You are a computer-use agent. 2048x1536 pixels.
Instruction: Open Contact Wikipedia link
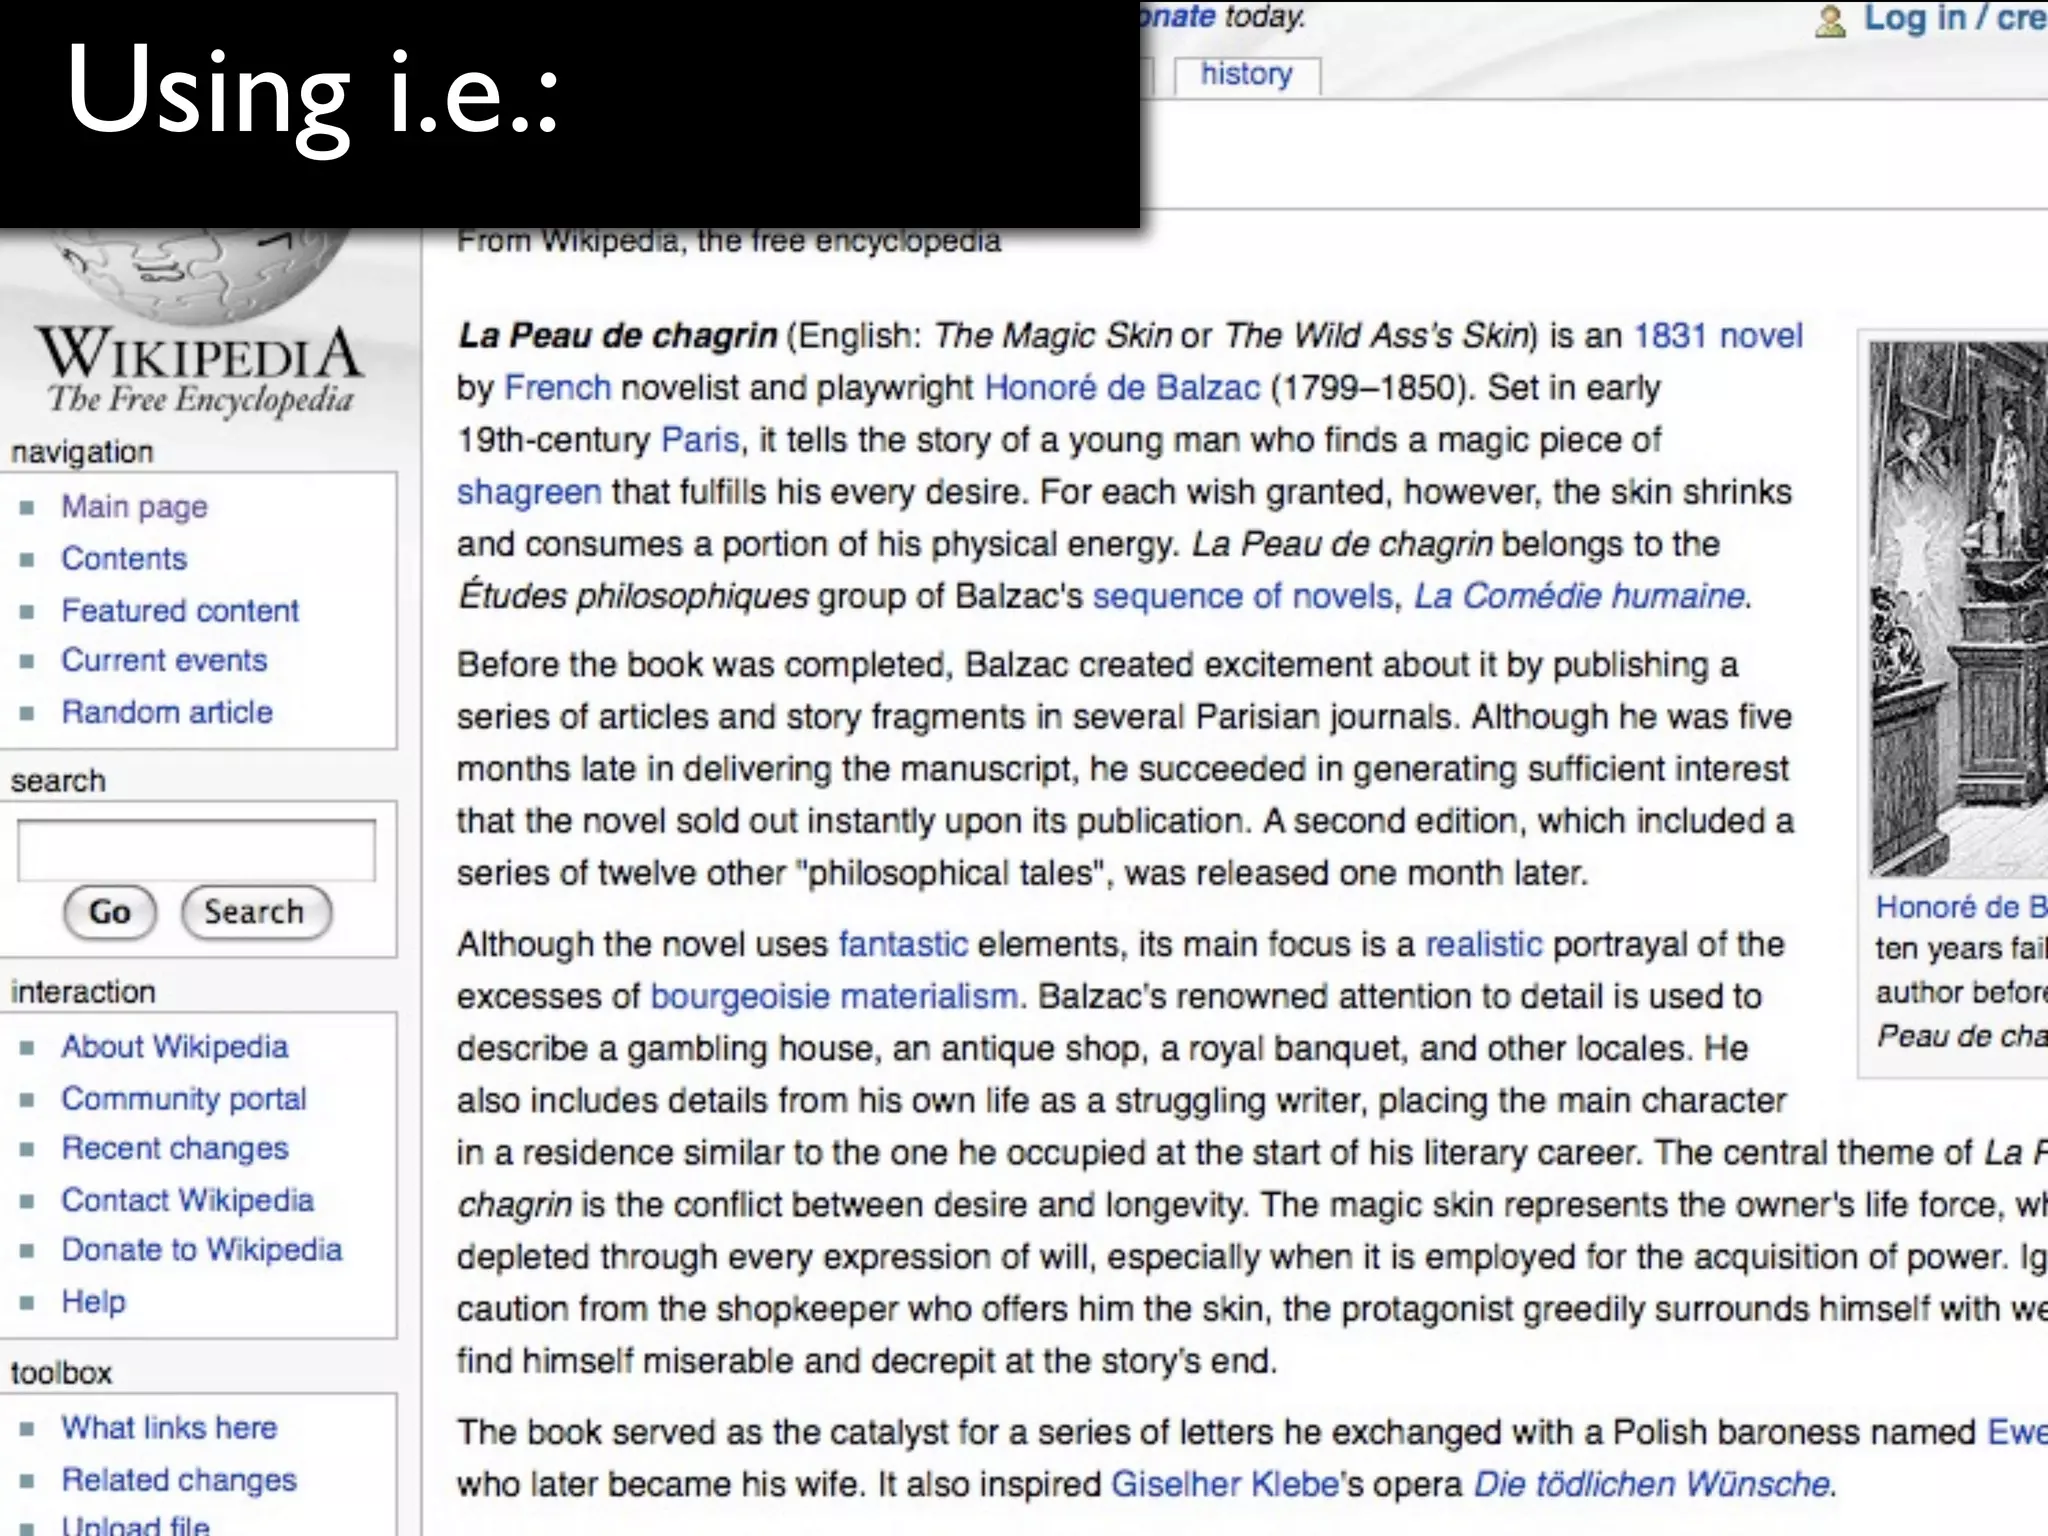[x=188, y=1200]
